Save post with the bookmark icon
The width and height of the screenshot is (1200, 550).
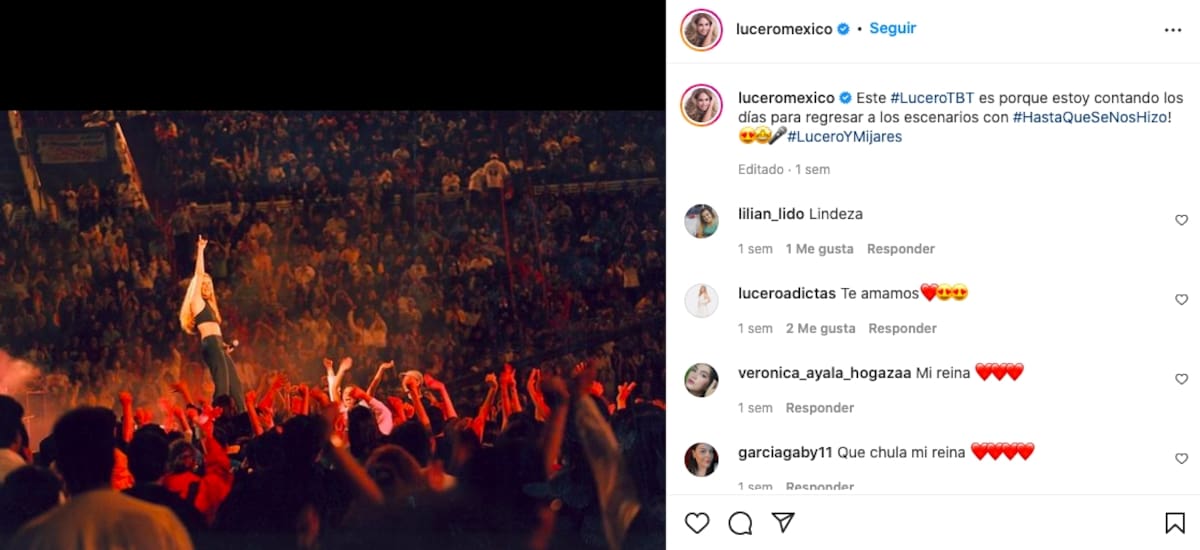coord(1175,523)
